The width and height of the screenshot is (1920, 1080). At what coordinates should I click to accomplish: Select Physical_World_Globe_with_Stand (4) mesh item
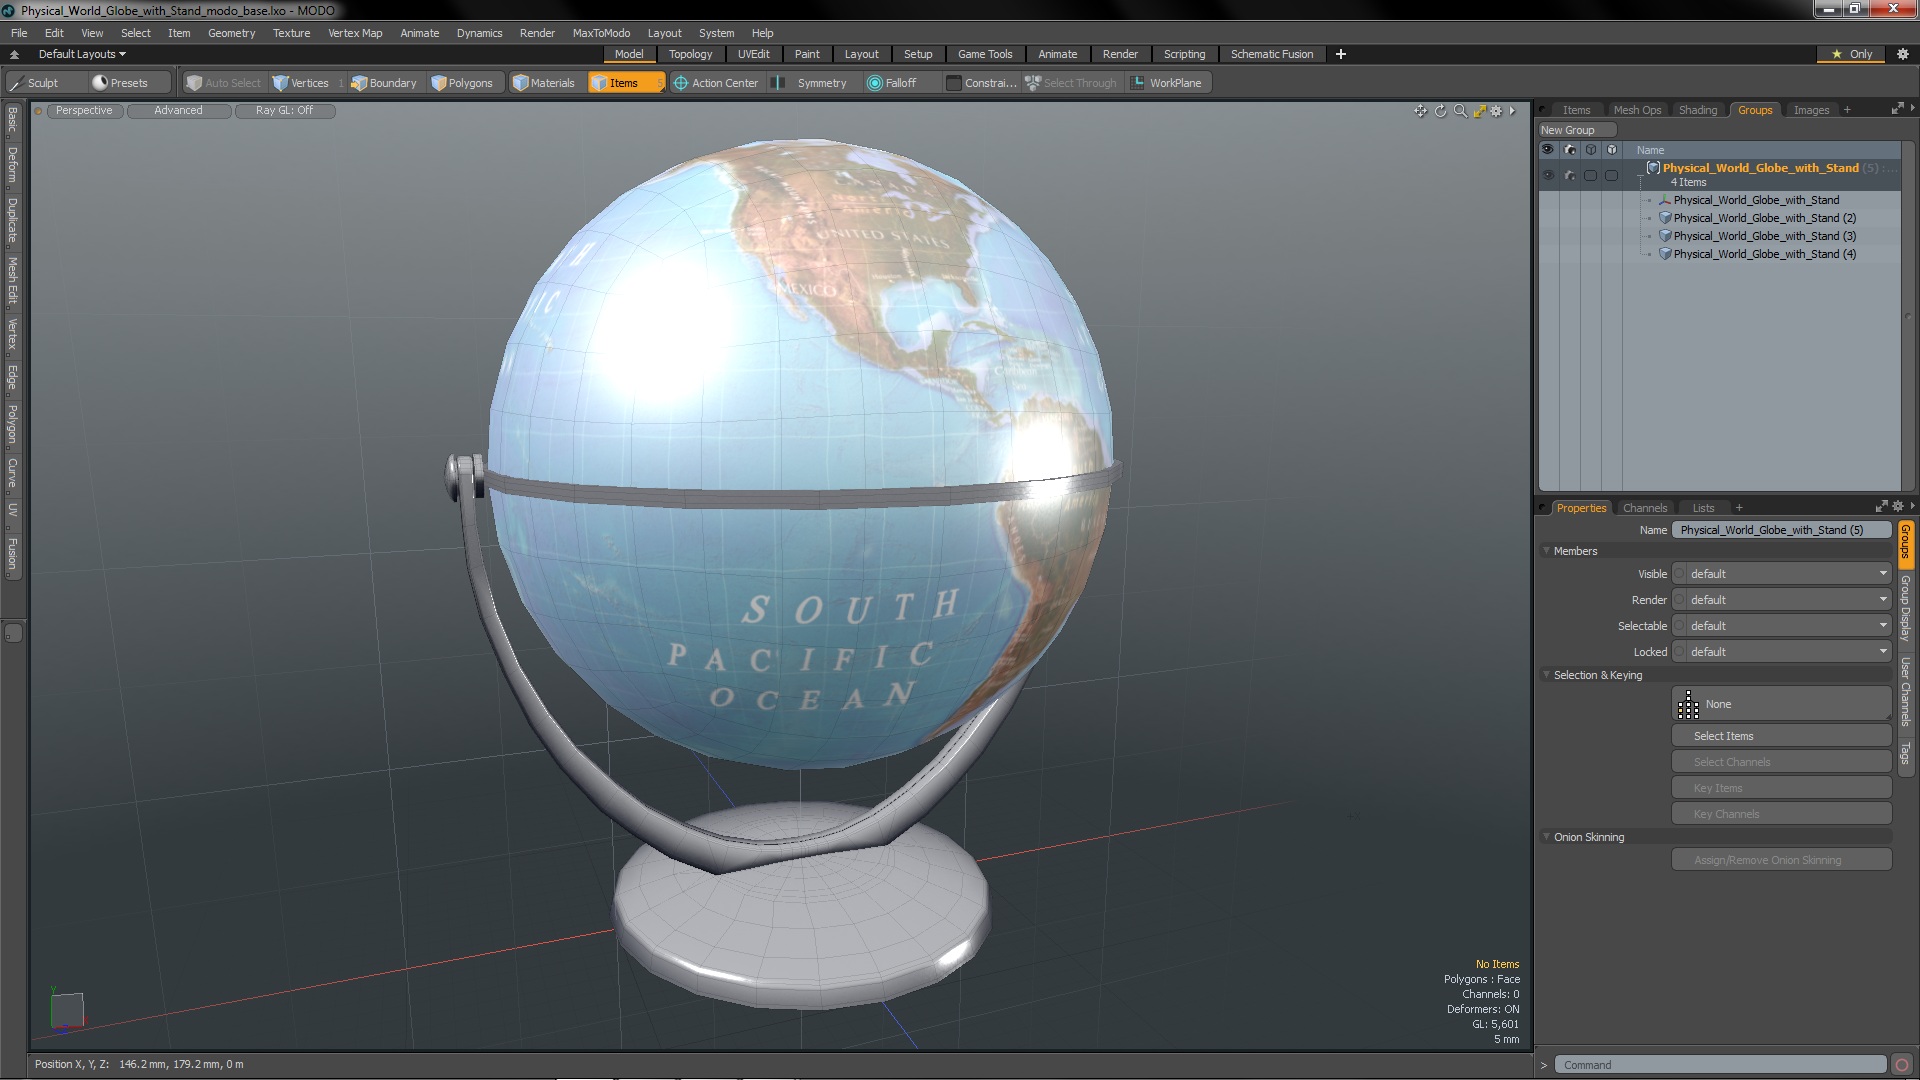coord(1764,254)
